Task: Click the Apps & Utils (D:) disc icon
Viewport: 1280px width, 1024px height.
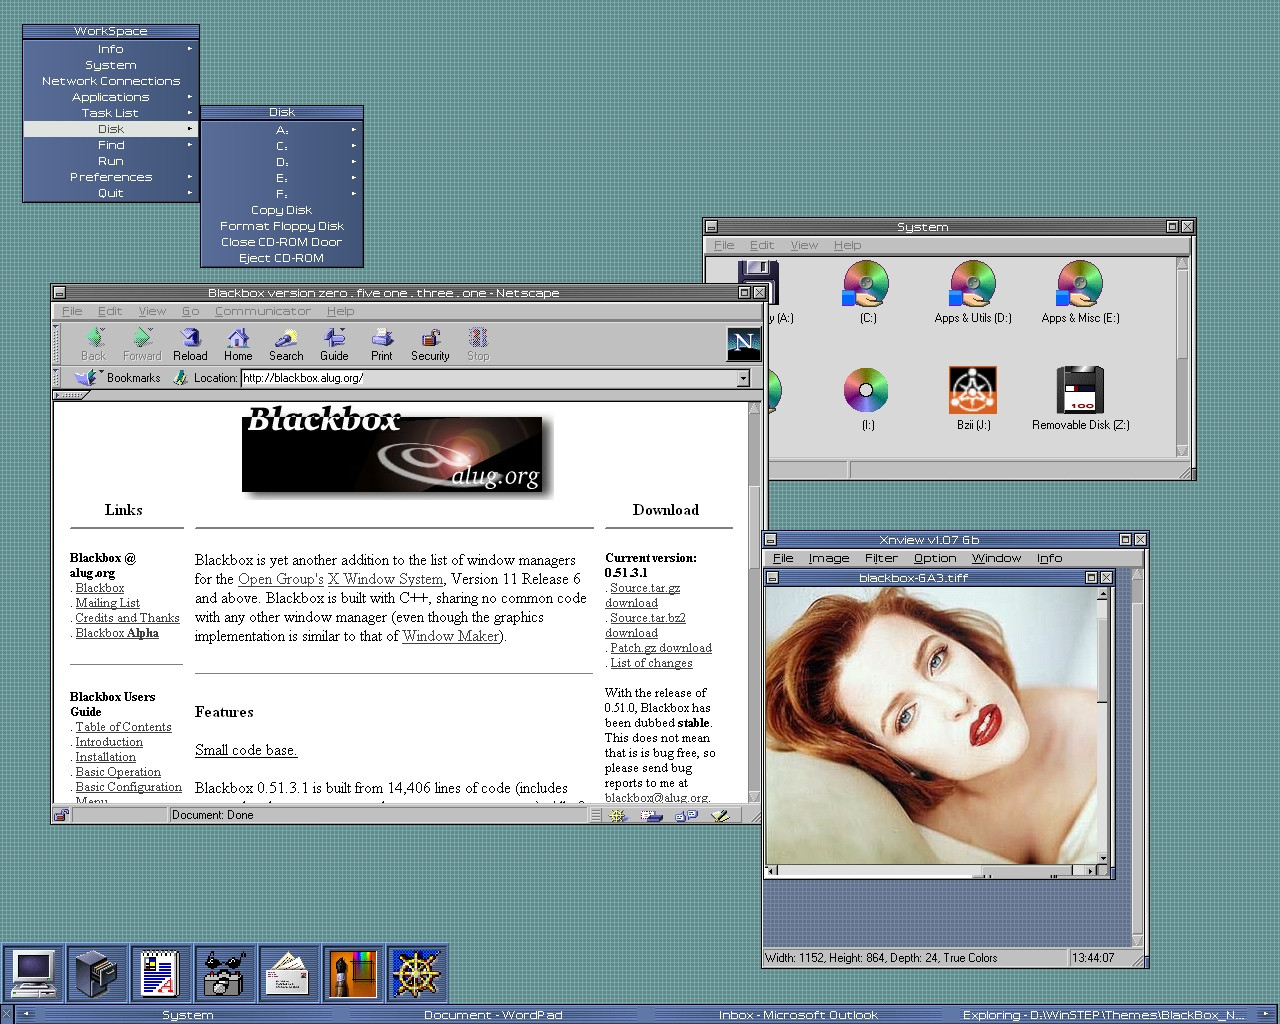Action: click(973, 292)
